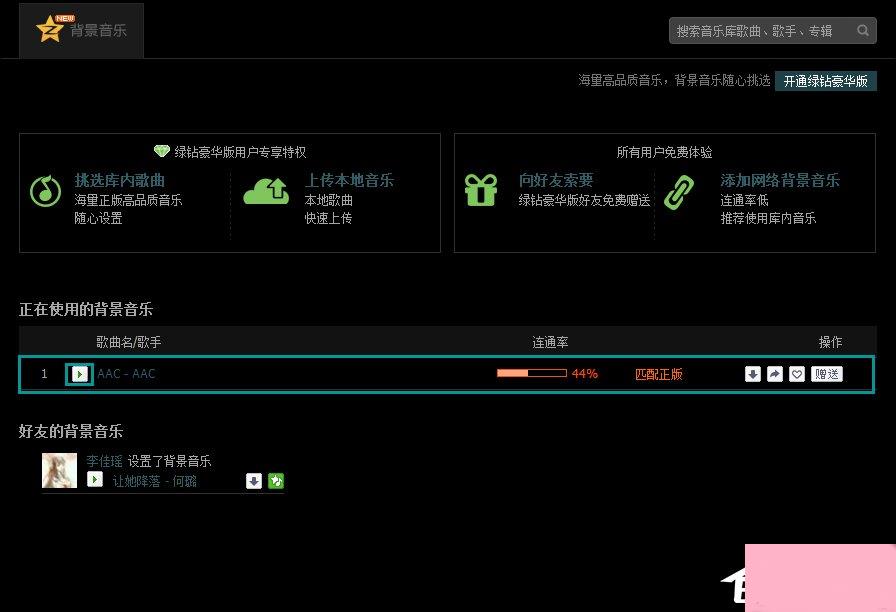
Task: Download the AAC song using arrow icon
Action: [x=753, y=374]
